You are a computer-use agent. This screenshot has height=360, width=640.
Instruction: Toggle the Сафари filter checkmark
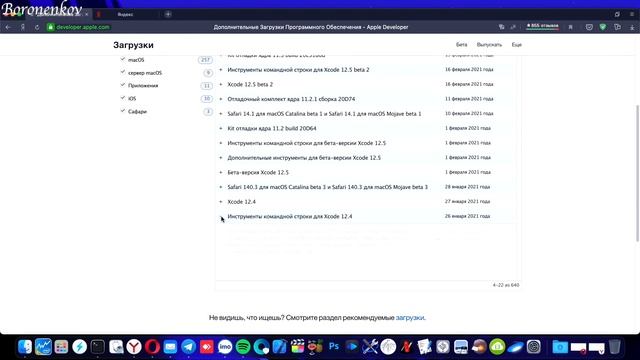pos(122,111)
